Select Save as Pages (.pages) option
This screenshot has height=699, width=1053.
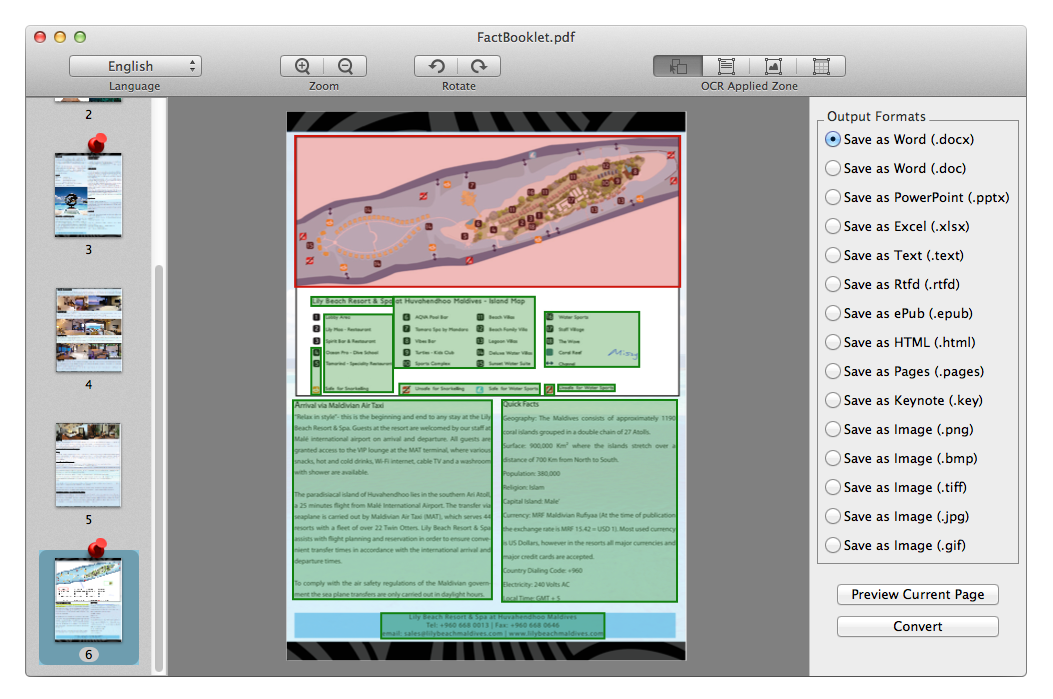[x=905, y=371]
